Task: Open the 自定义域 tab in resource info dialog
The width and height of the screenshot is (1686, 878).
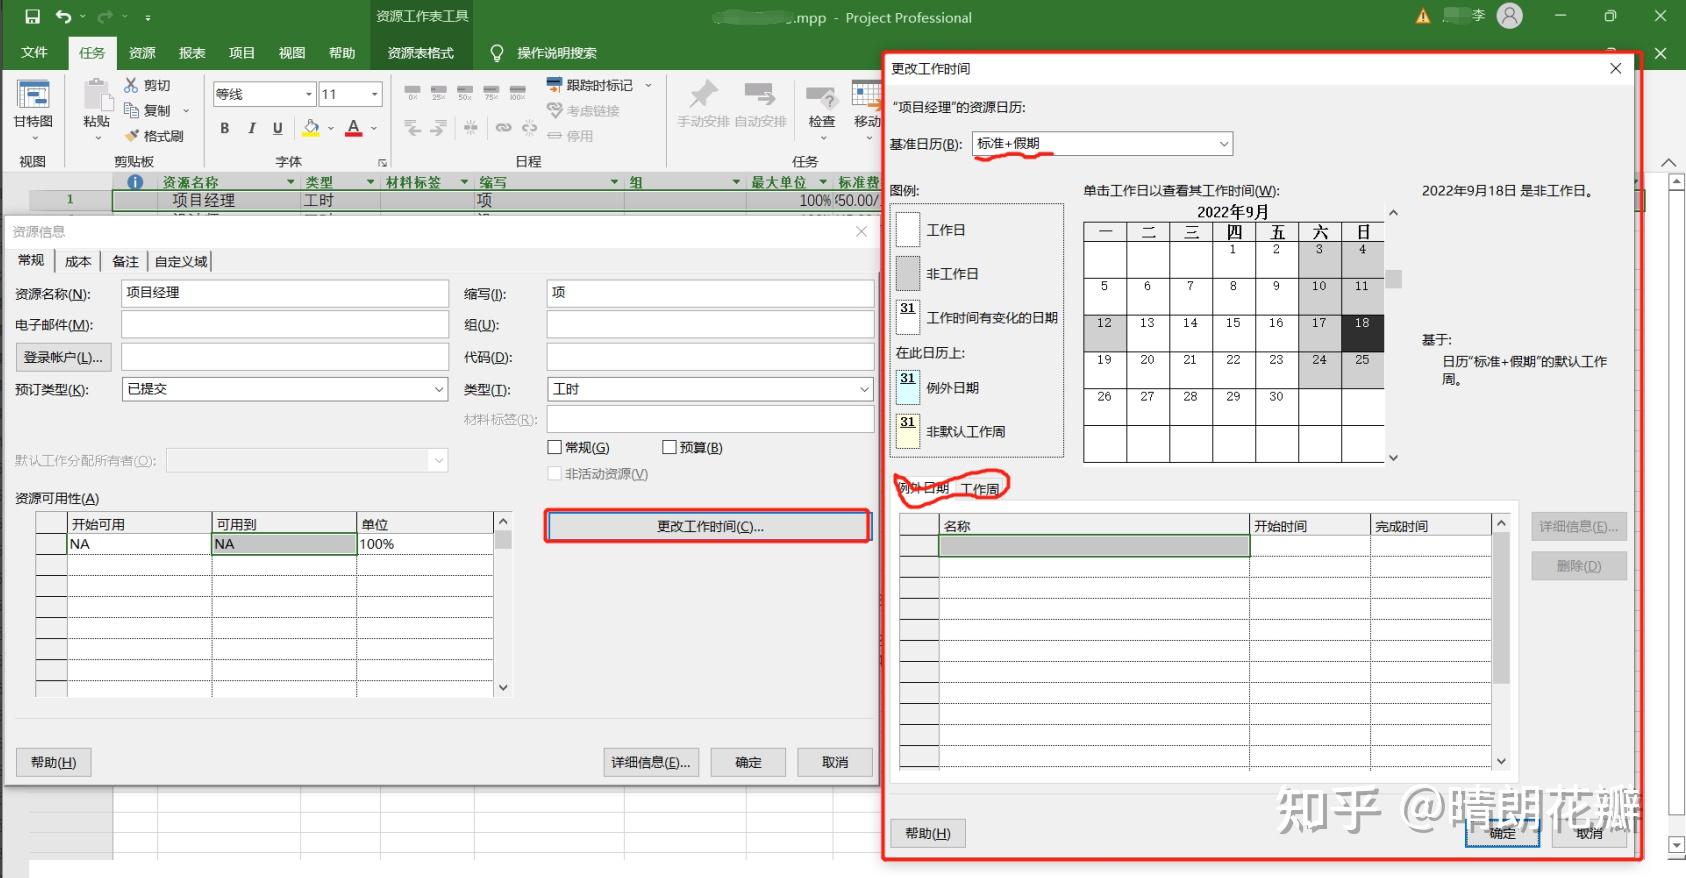Action: pos(181,261)
